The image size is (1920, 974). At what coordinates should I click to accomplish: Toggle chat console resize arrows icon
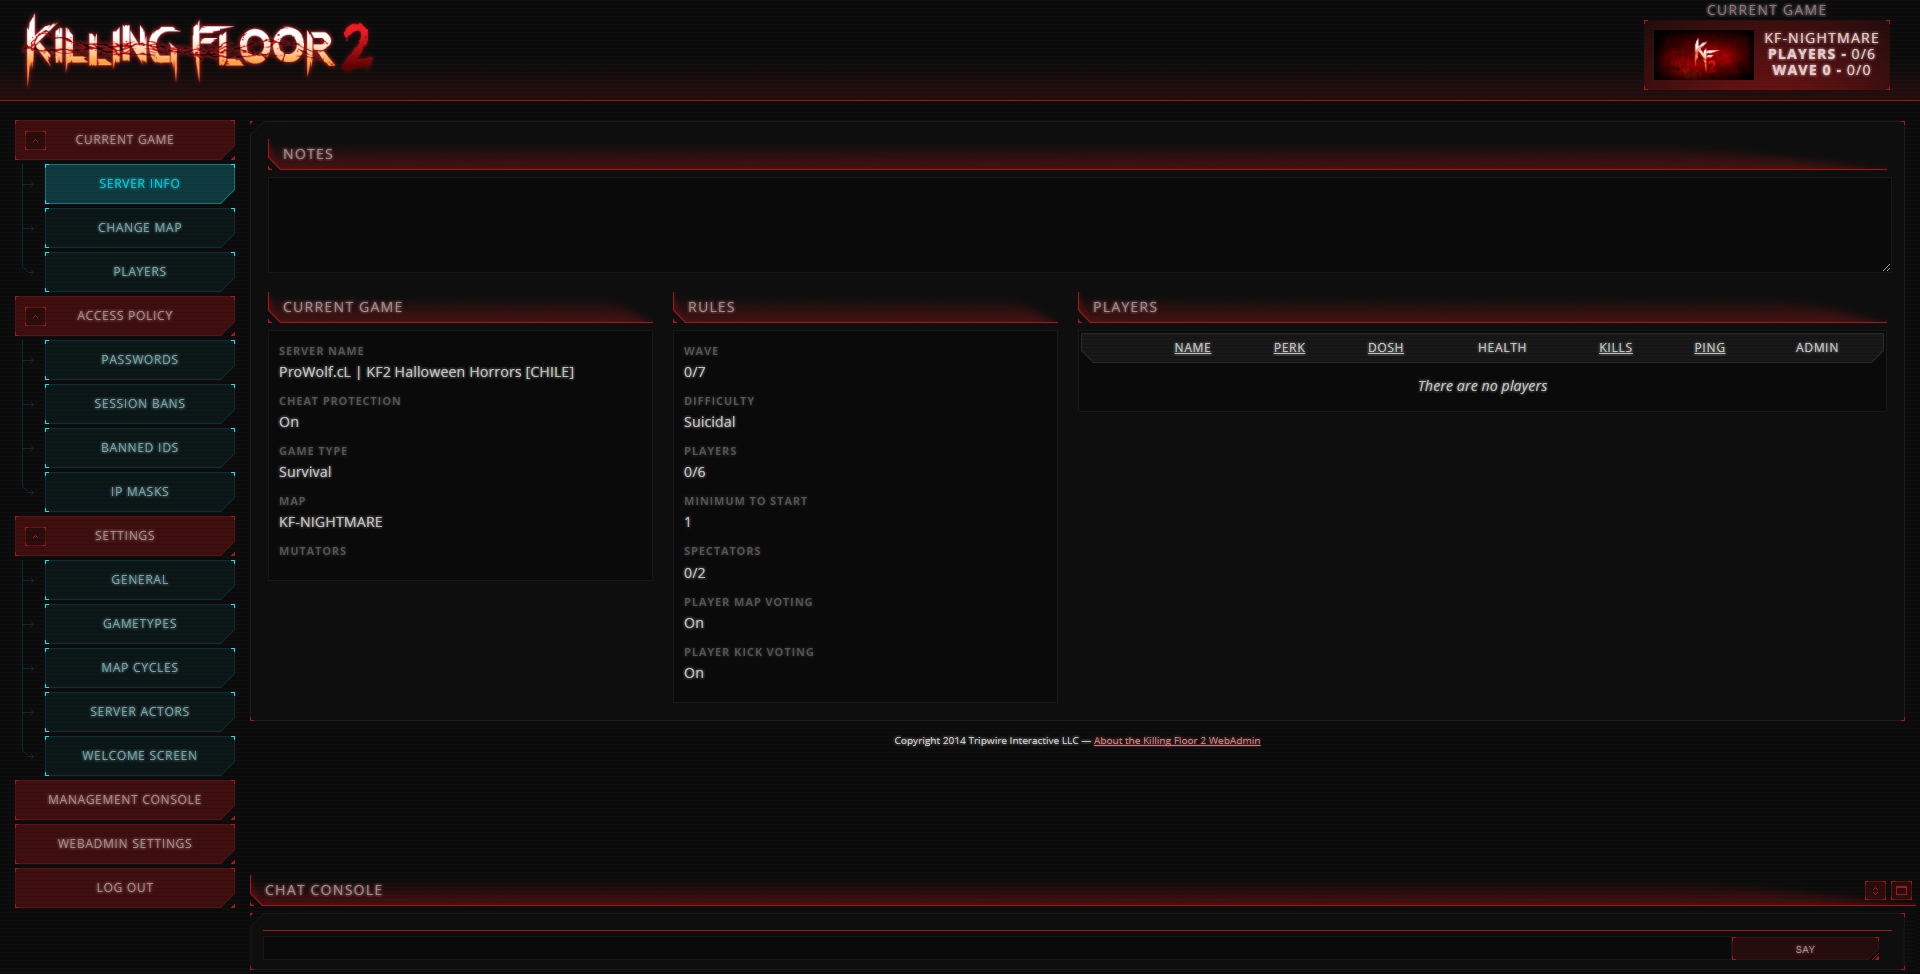click(1875, 890)
